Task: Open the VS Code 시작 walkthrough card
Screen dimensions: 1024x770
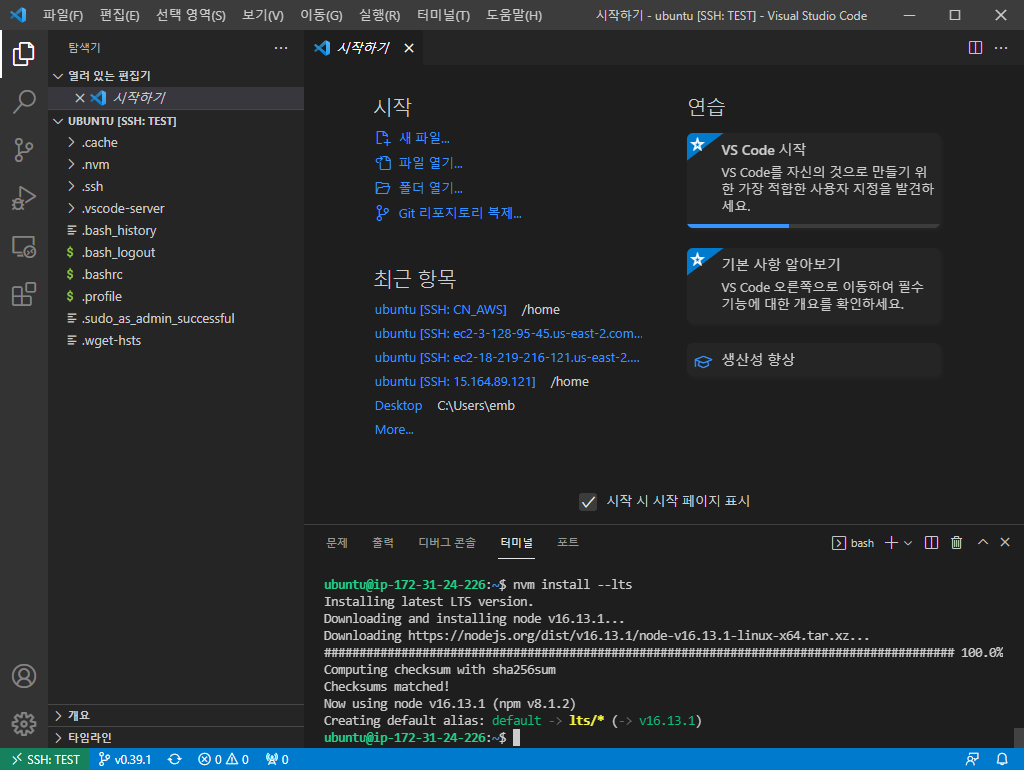Action: (x=813, y=180)
